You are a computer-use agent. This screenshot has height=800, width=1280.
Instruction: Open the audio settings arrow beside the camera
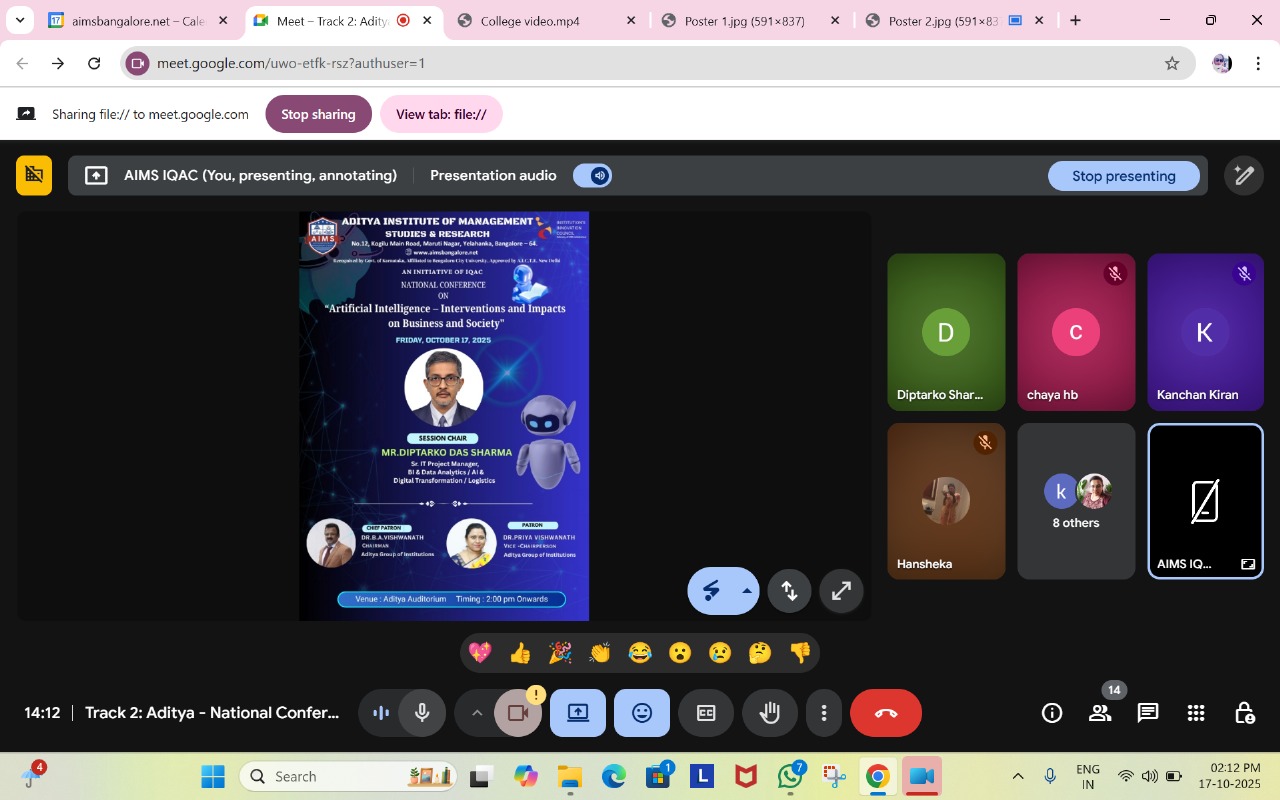(477, 713)
